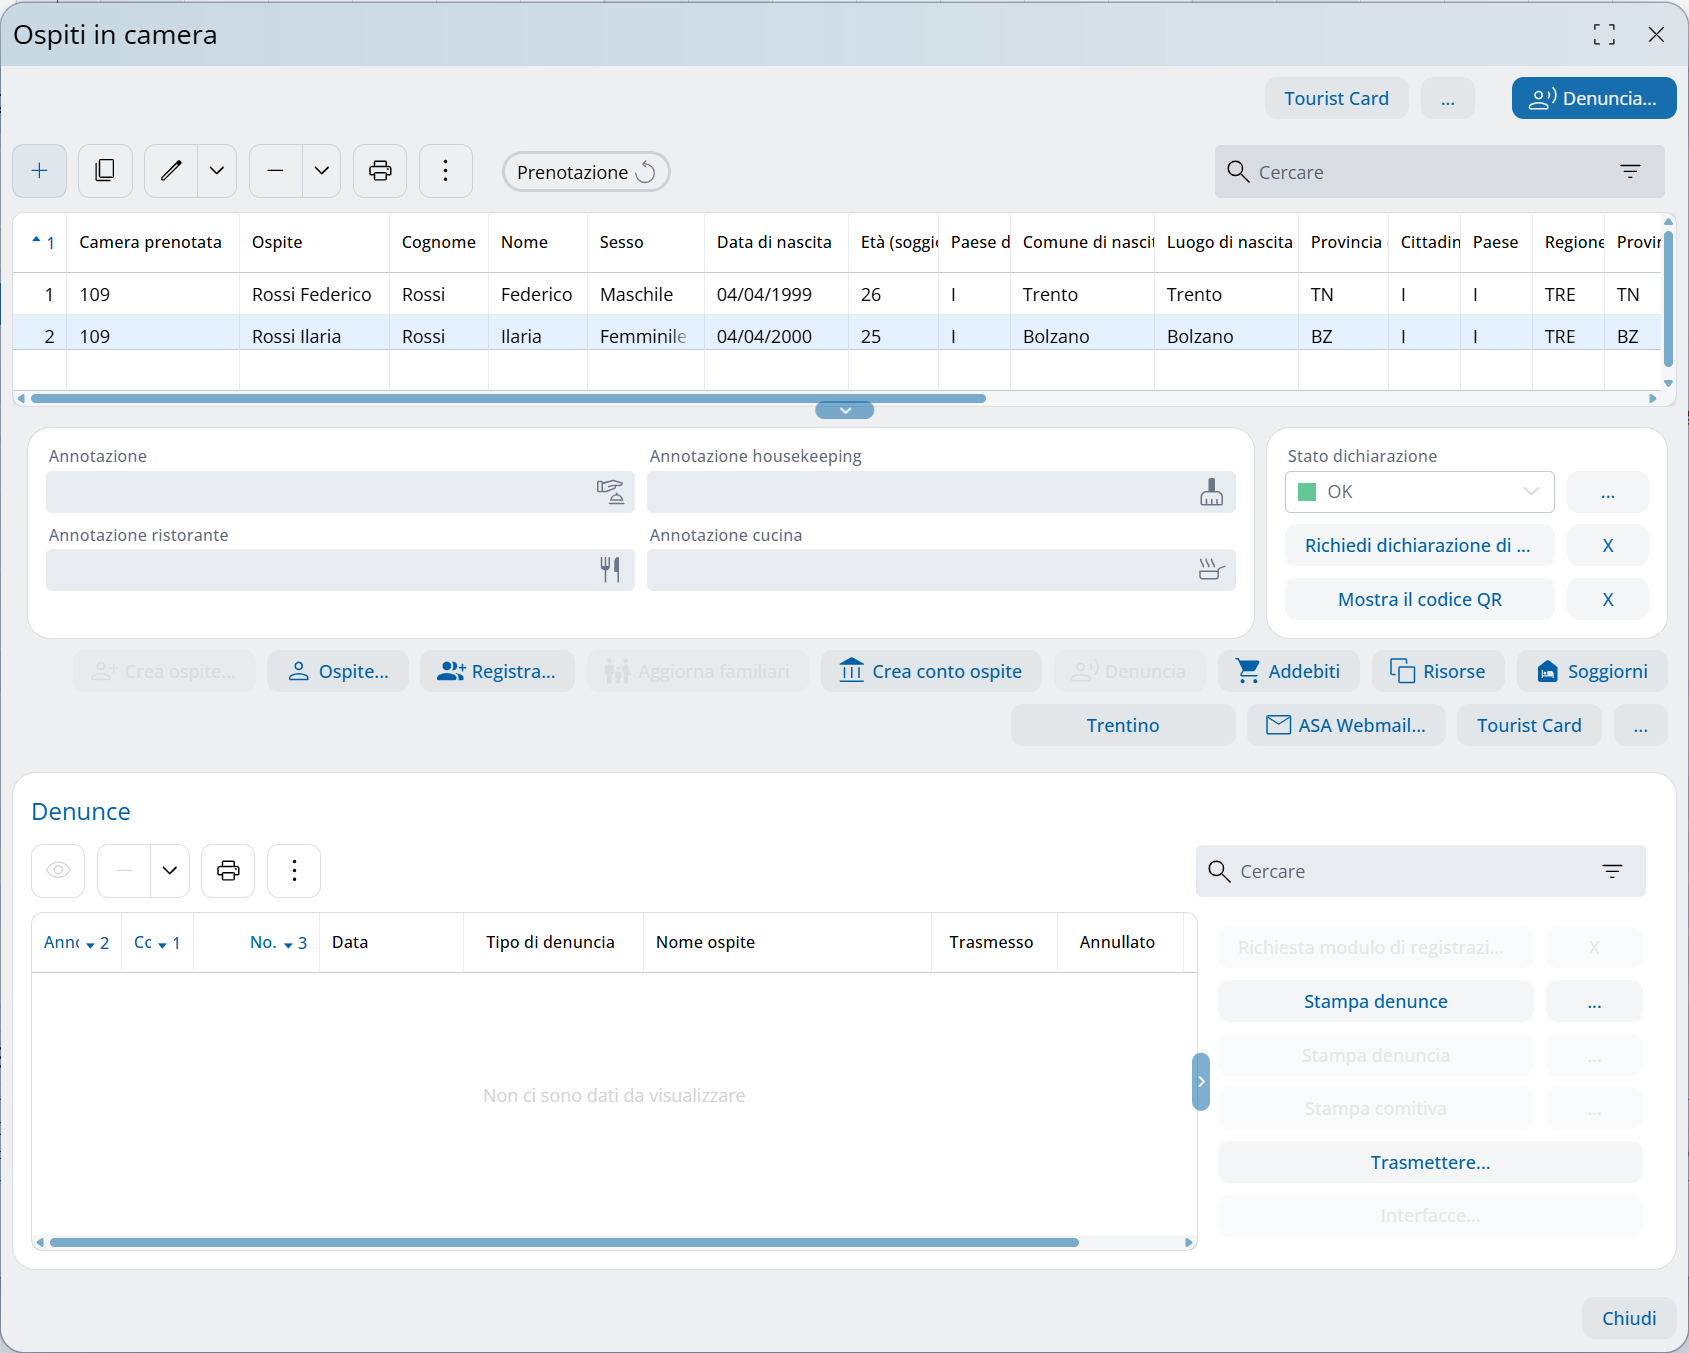The width and height of the screenshot is (1689, 1353).
Task: Open the Stato dichiarazione dropdown
Action: click(x=1419, y=492)
